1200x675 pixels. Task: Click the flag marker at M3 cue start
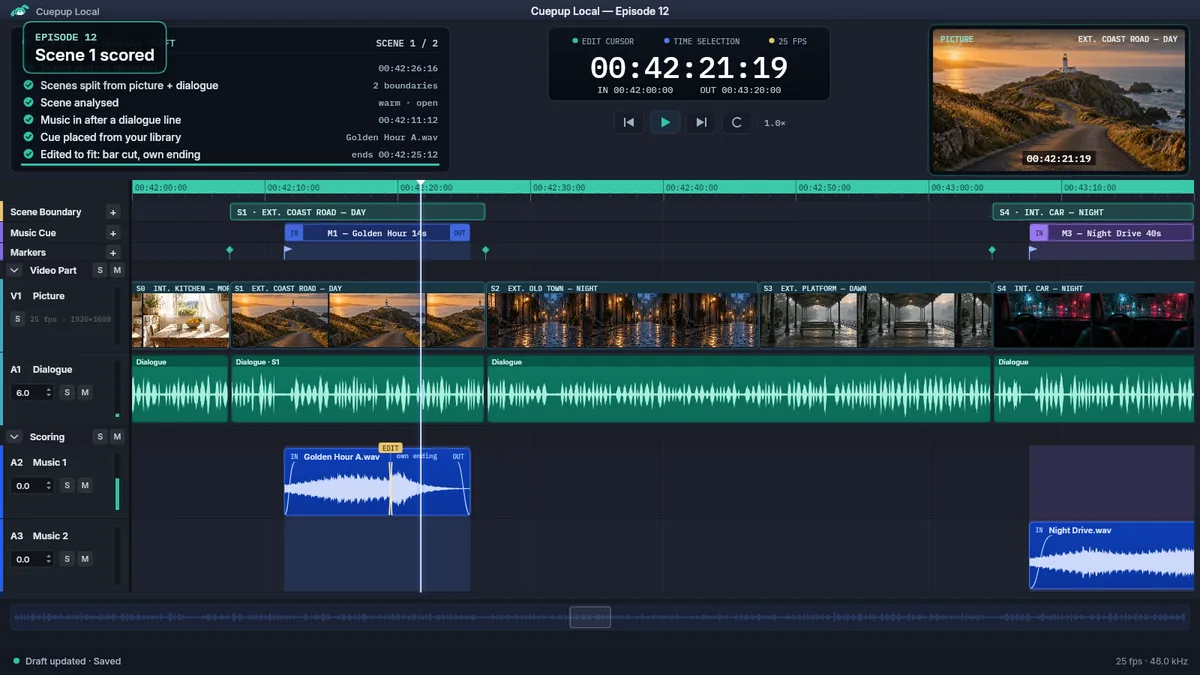[x=1033, y=252]
